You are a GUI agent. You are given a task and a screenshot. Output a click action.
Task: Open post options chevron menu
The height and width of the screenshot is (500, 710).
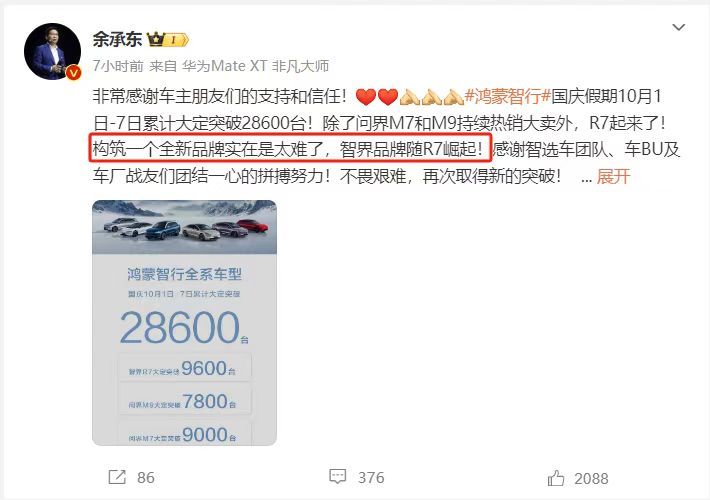pos(678,27)
